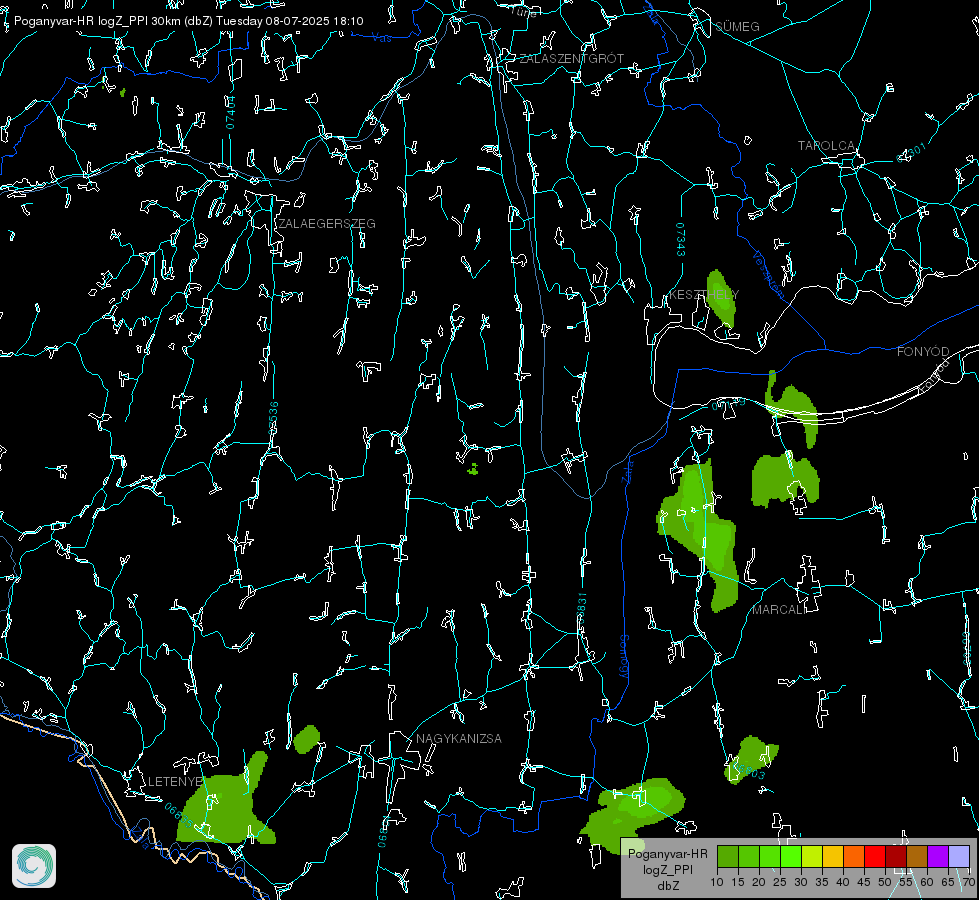
Task: Click the 'dbZ' unit label in legend
Action: [668, 886]
